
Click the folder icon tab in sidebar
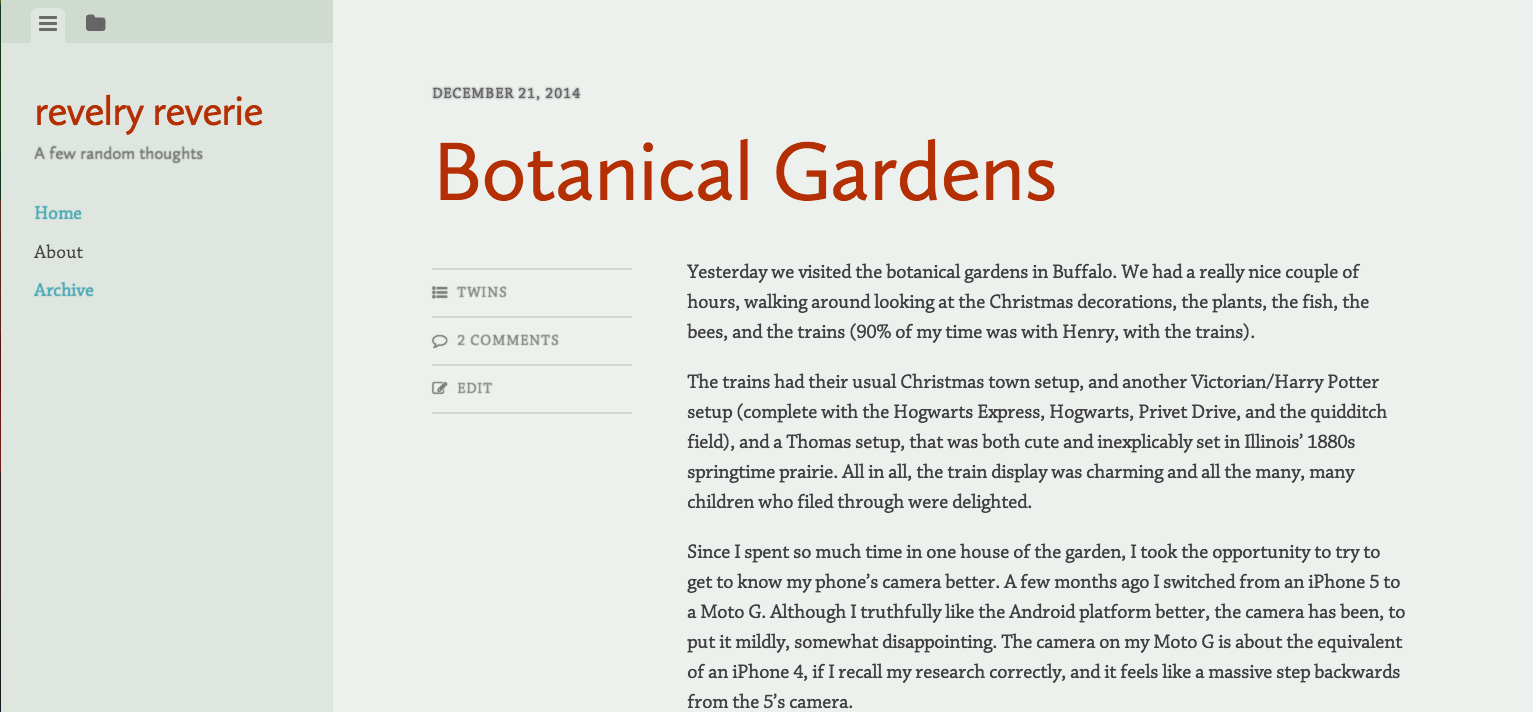pyautogui.click(x=95, y=23)
